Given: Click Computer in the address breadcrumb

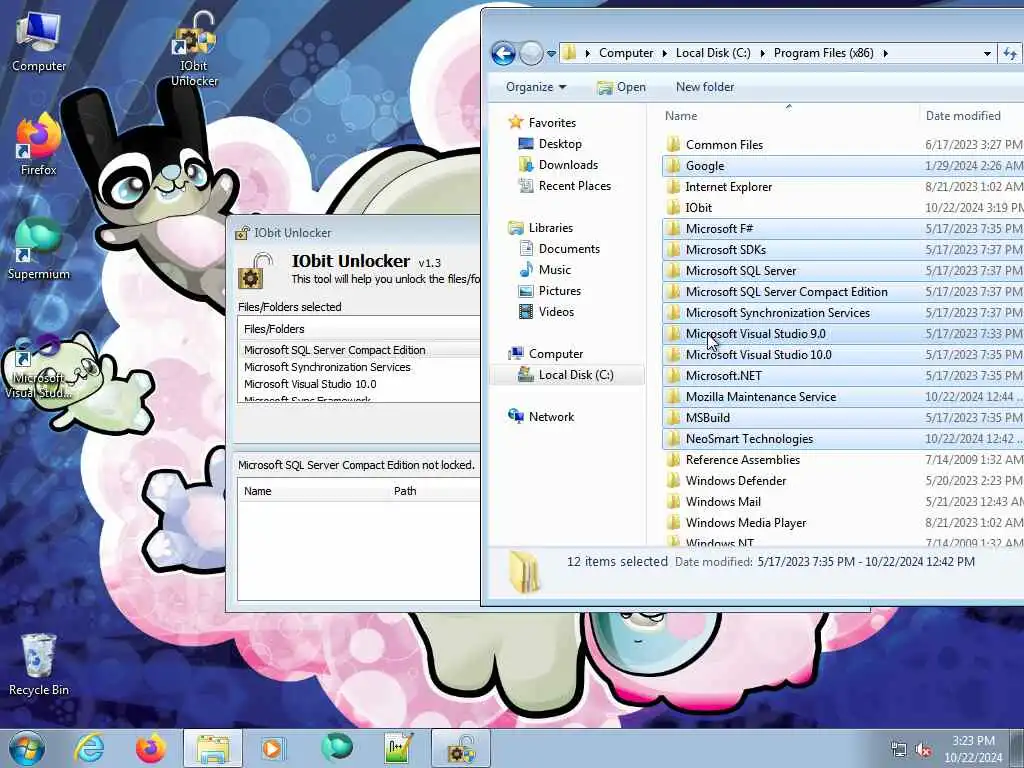Looking at the screenshot, I should pos(626,53).
